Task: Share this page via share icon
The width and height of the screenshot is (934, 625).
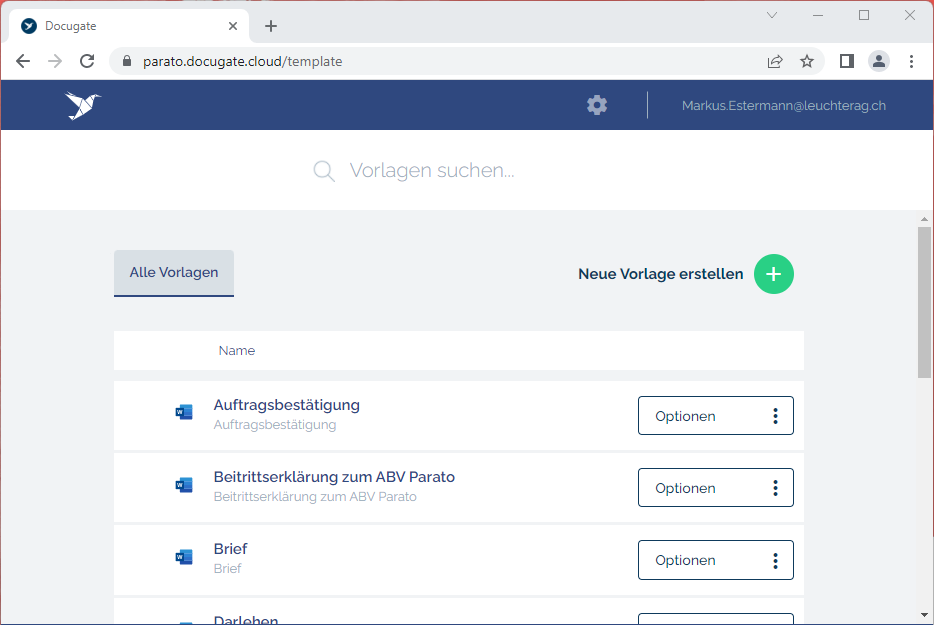Action: (775, 61)
